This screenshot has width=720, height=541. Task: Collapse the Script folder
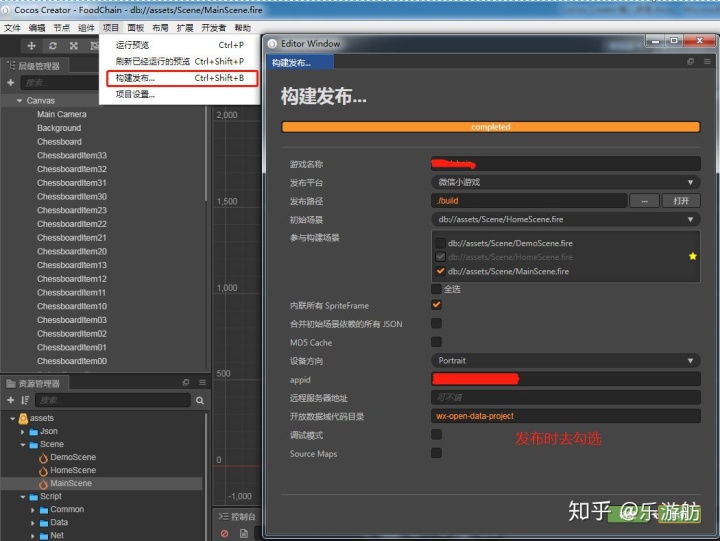[22, 496]
